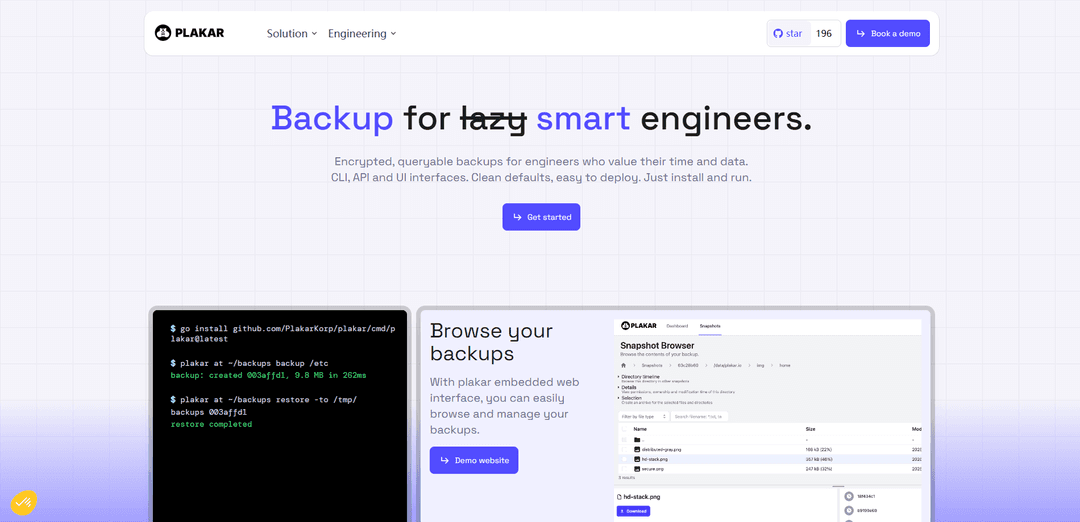The width and height of the screenshot is (1080, 522).
Task: Click the Snapshots breadcrumb link
Action: pos(652,366)
